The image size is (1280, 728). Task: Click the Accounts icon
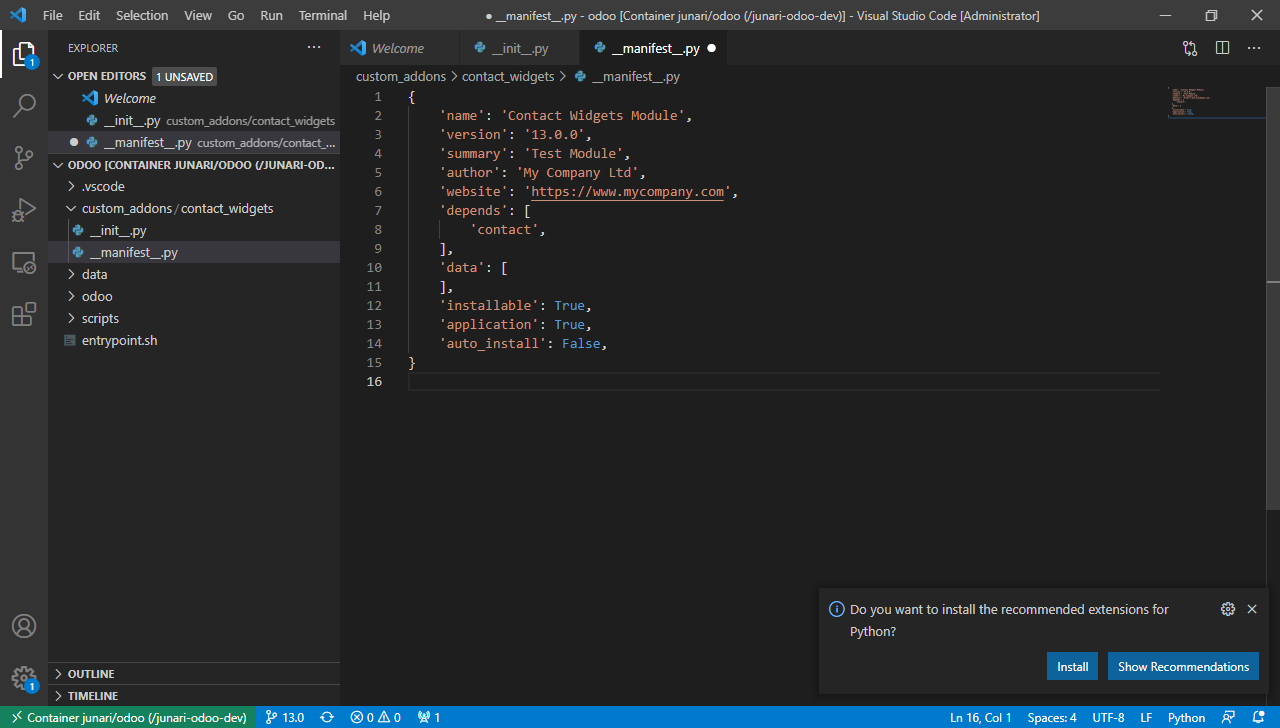point(24,626)
